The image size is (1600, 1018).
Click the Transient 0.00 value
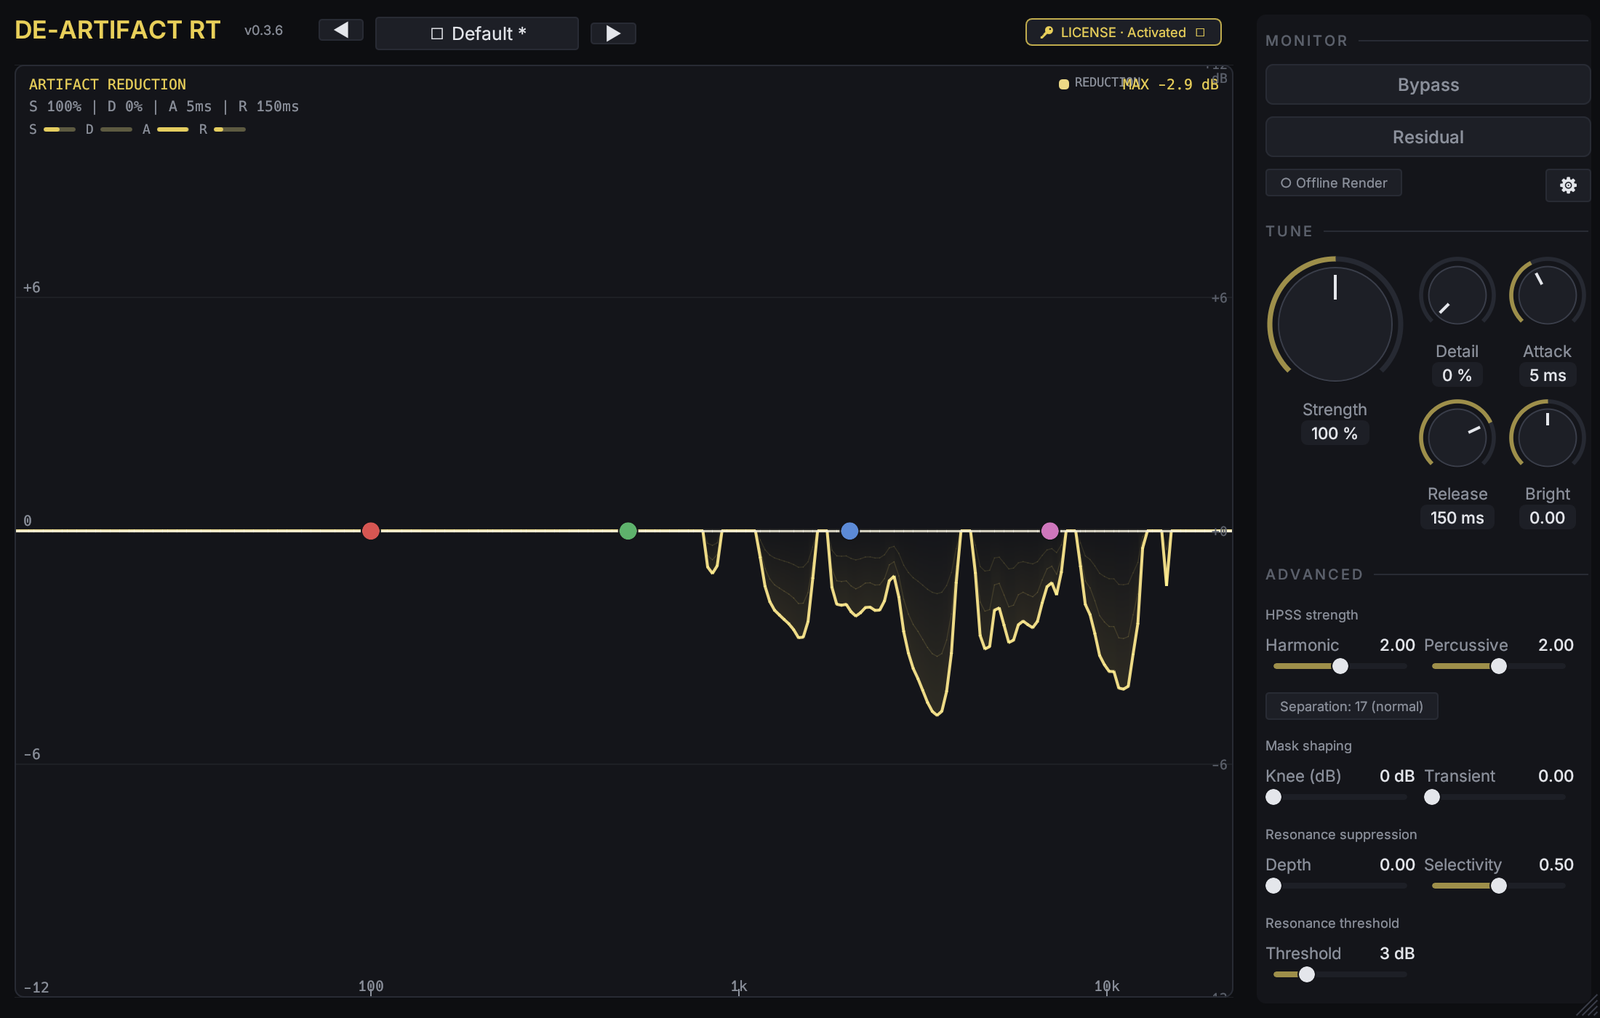point(1556,776)
